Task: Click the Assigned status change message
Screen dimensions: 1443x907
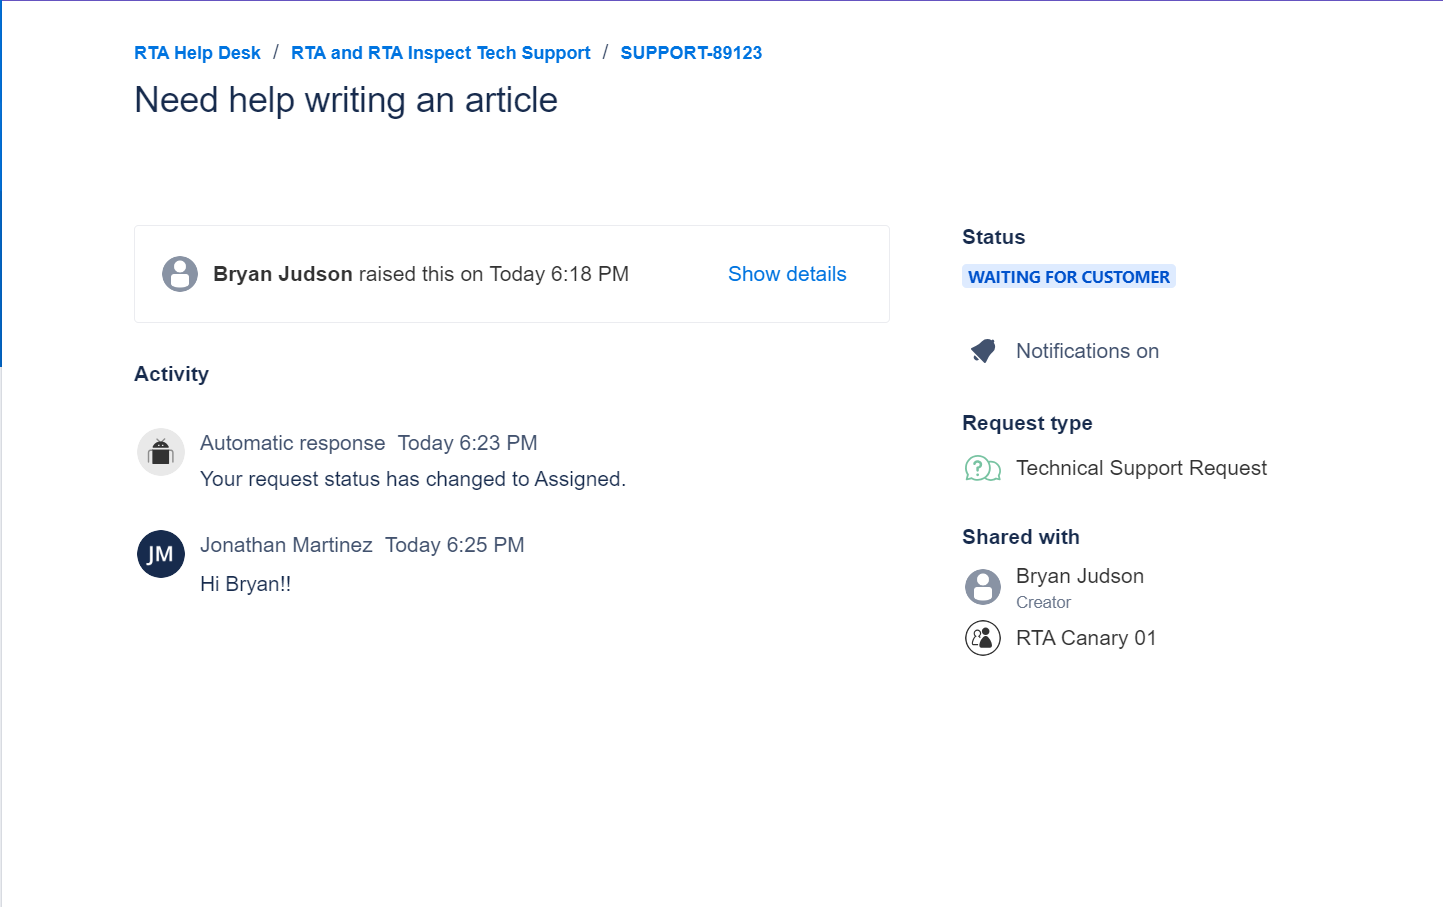Action: (413, 479)
